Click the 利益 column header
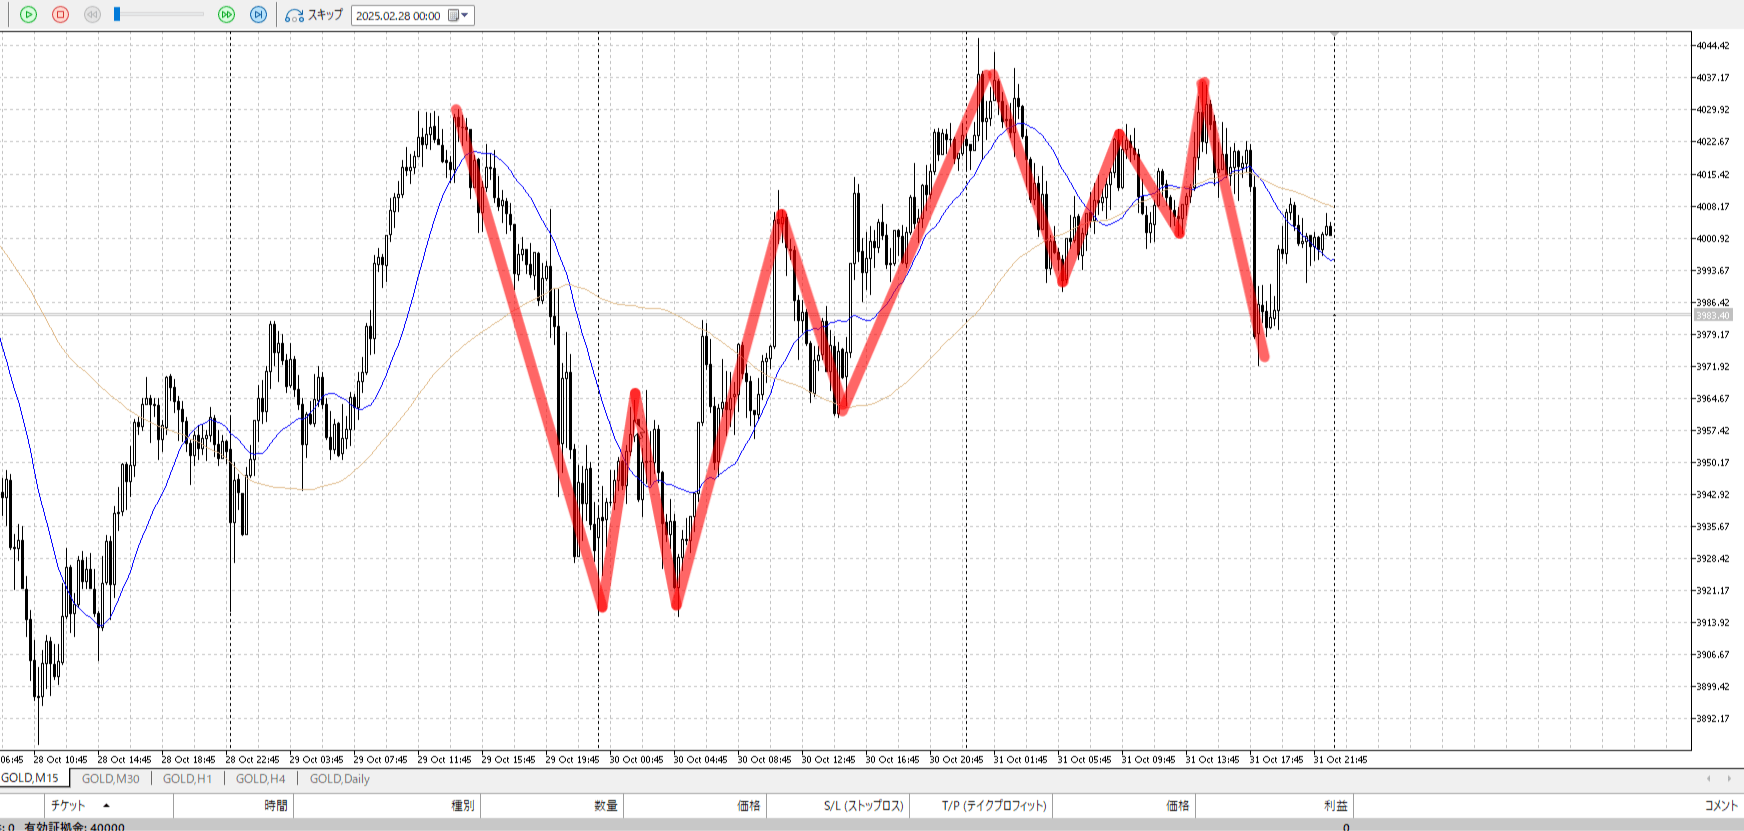Viewport: 1744px width, 831px height. tap(1335, 806)
